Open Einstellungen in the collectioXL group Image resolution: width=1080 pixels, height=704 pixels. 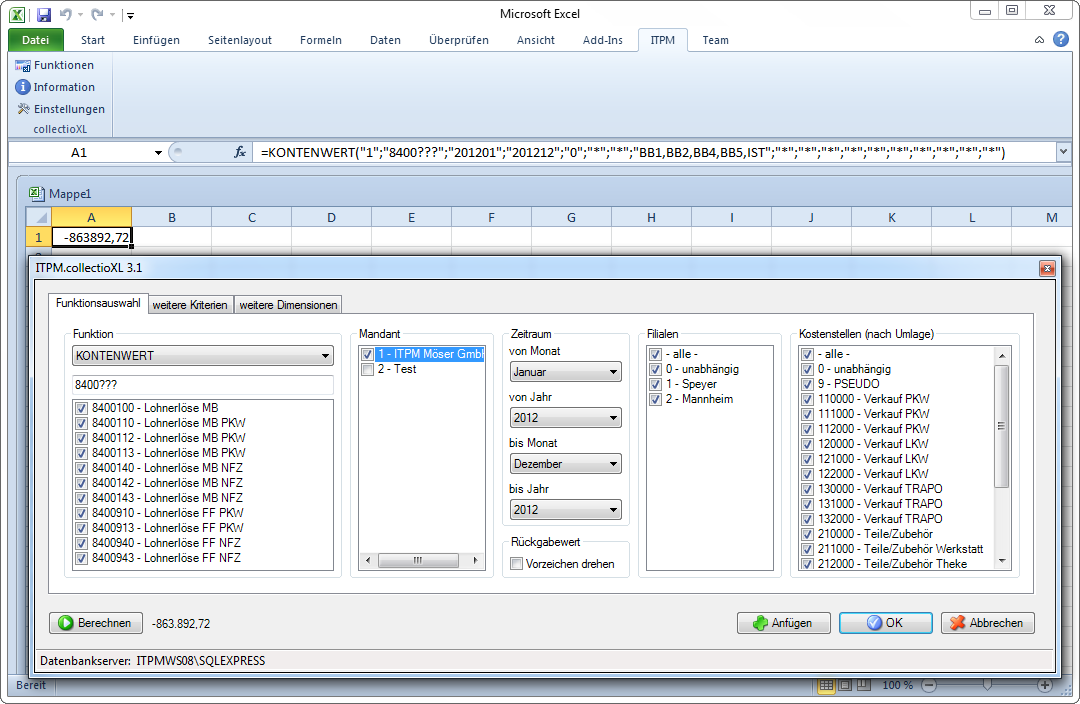(61, 109)
